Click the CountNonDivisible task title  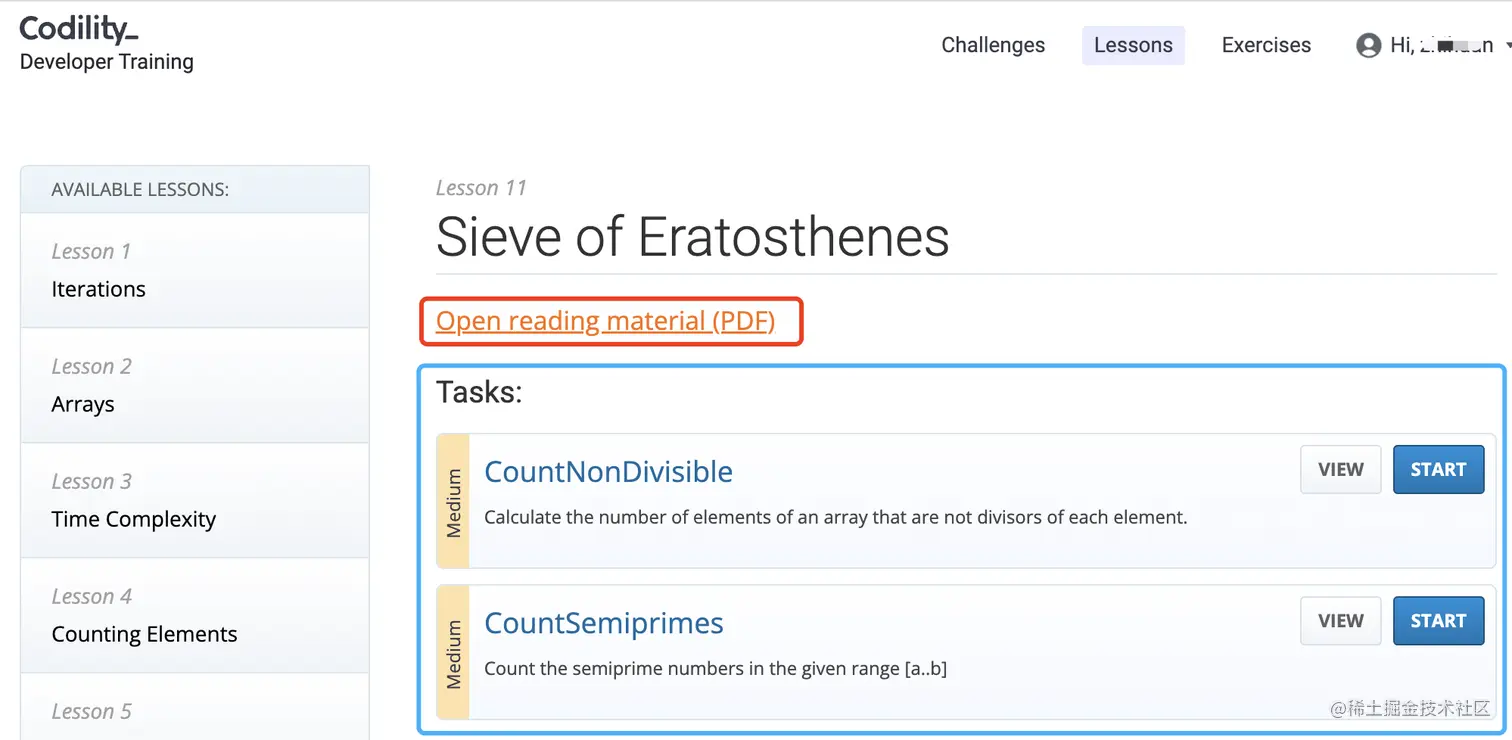(608, 472)
